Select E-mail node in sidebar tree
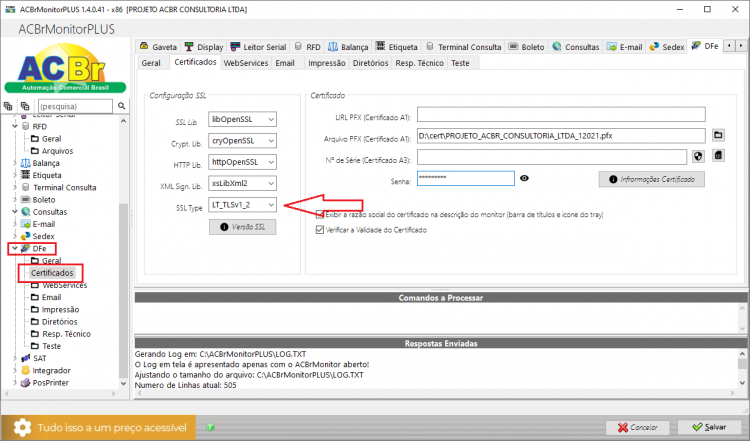This screenshot has height=441, width=750. (44, 224)
